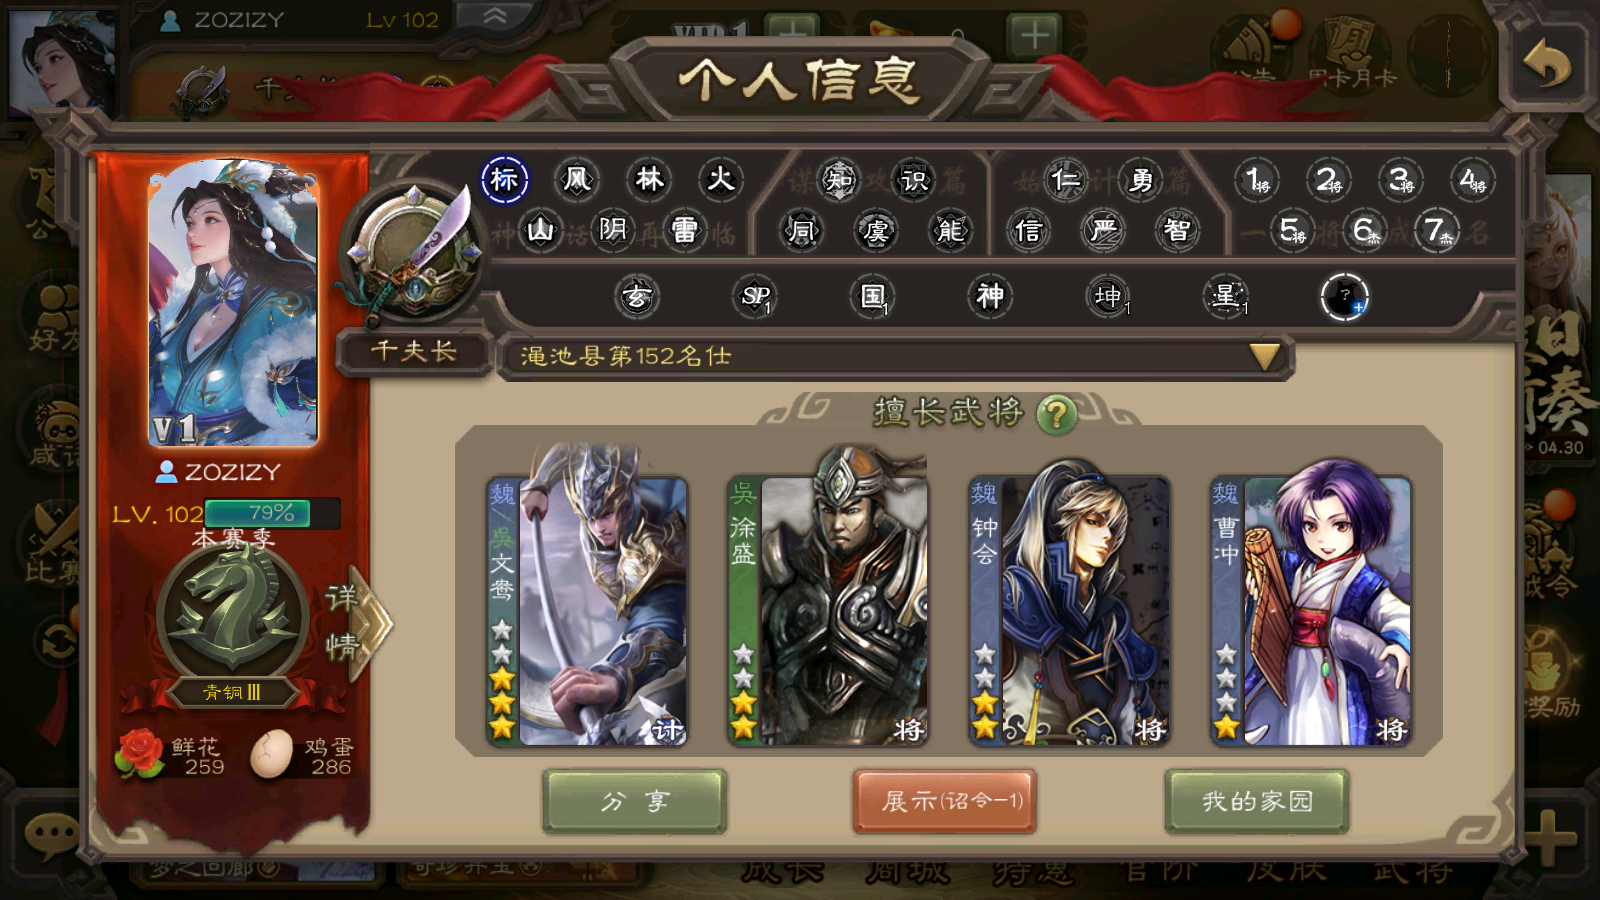Screen dimensions: 1600x900
Task: Select the 风 badge icon
Action: click(577, 180)
